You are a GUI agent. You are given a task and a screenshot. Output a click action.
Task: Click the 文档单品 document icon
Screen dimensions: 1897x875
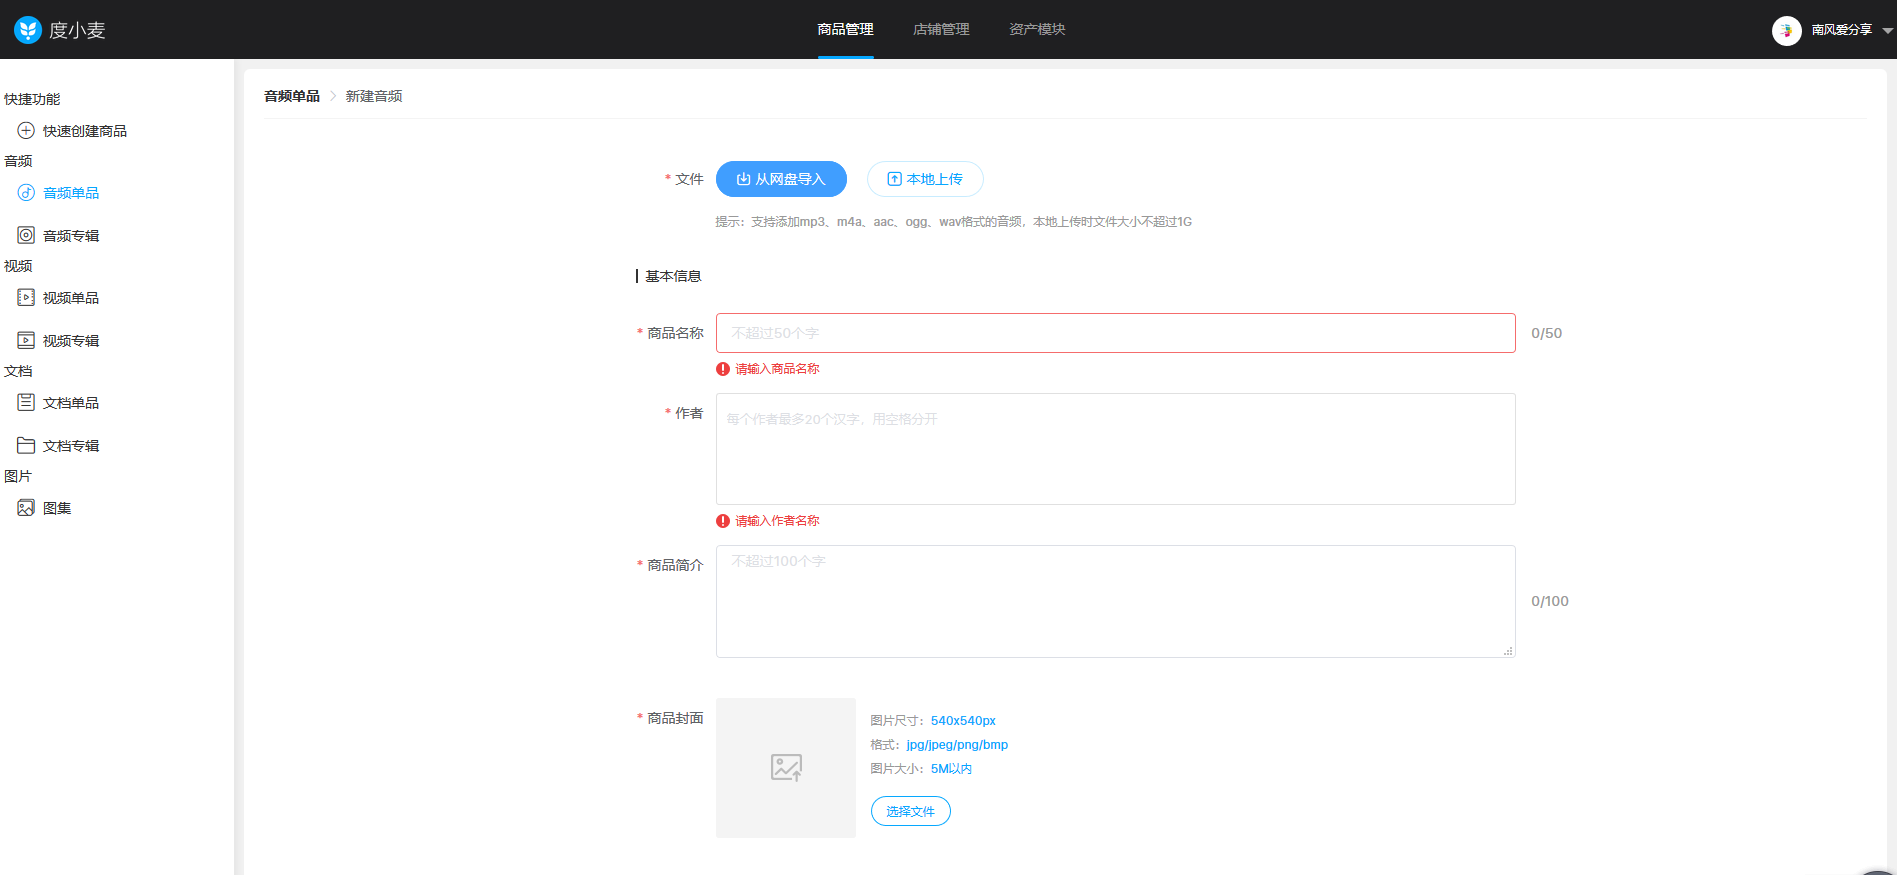coord(26,403)
